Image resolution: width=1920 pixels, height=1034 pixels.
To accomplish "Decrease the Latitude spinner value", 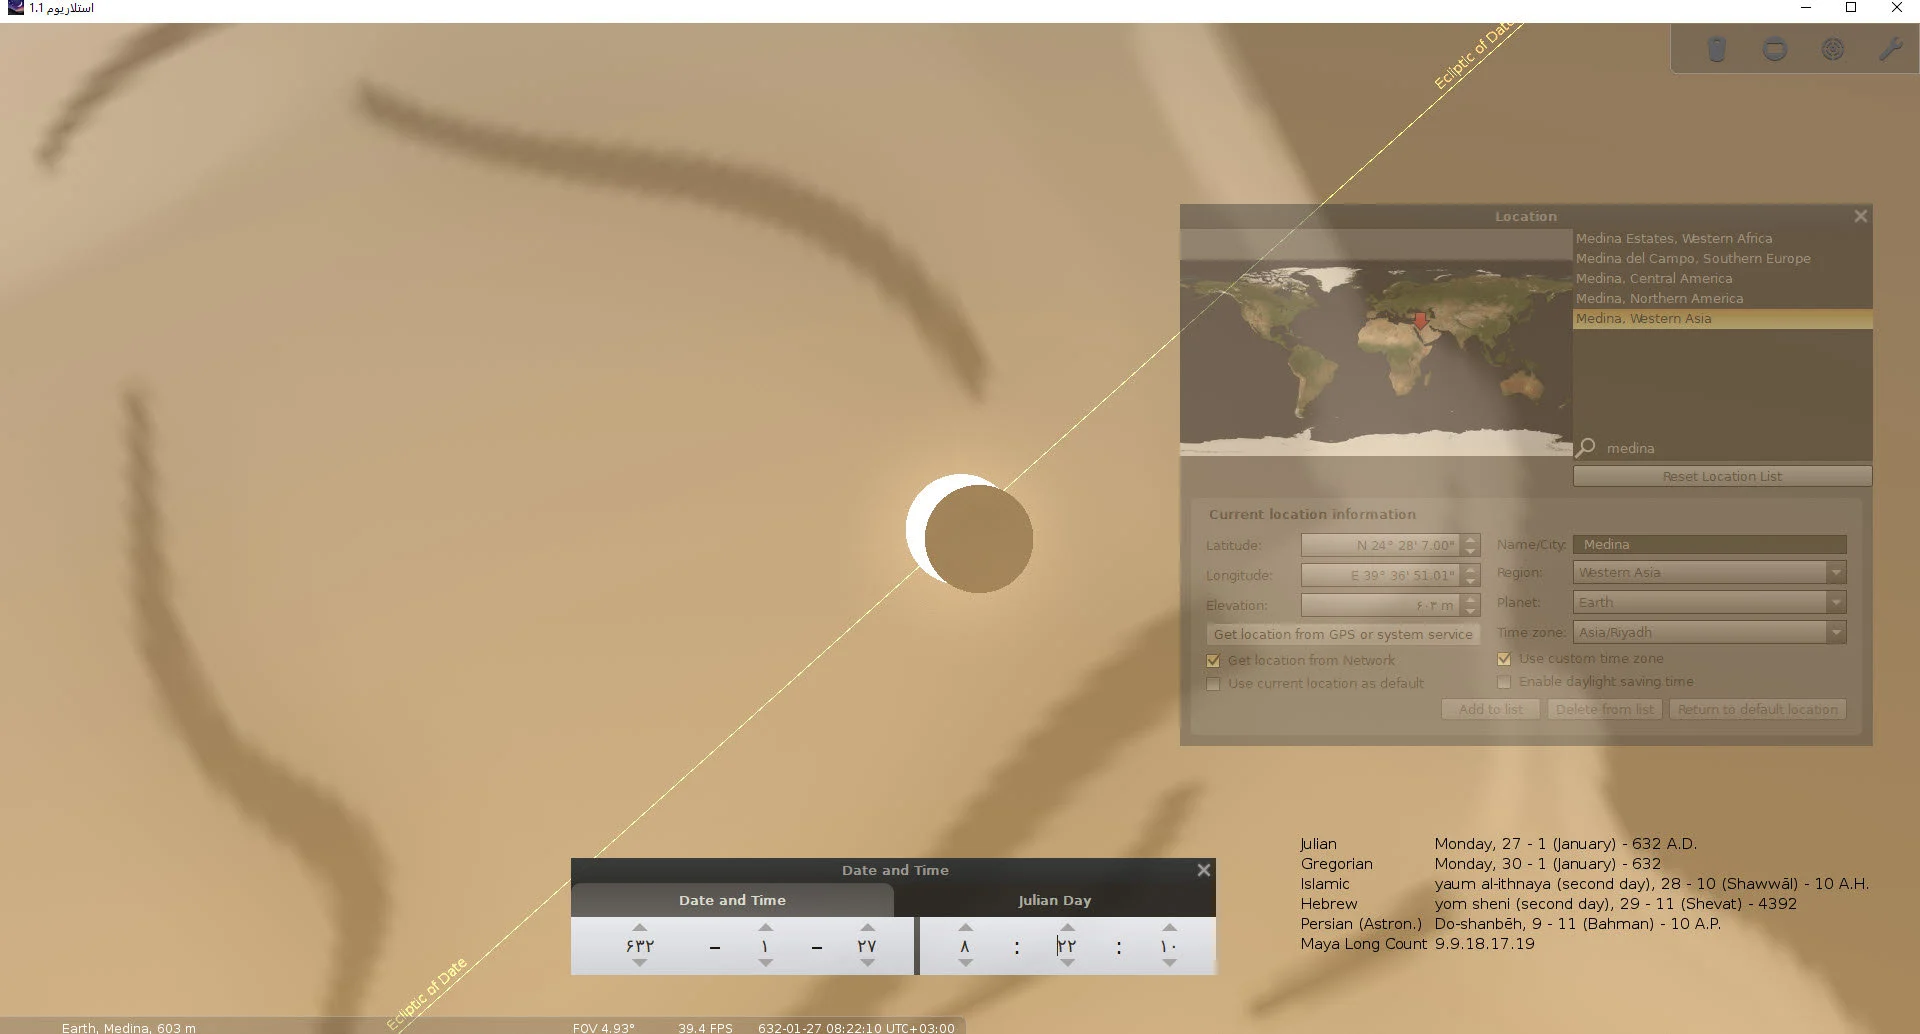I will coord(1470,551).
